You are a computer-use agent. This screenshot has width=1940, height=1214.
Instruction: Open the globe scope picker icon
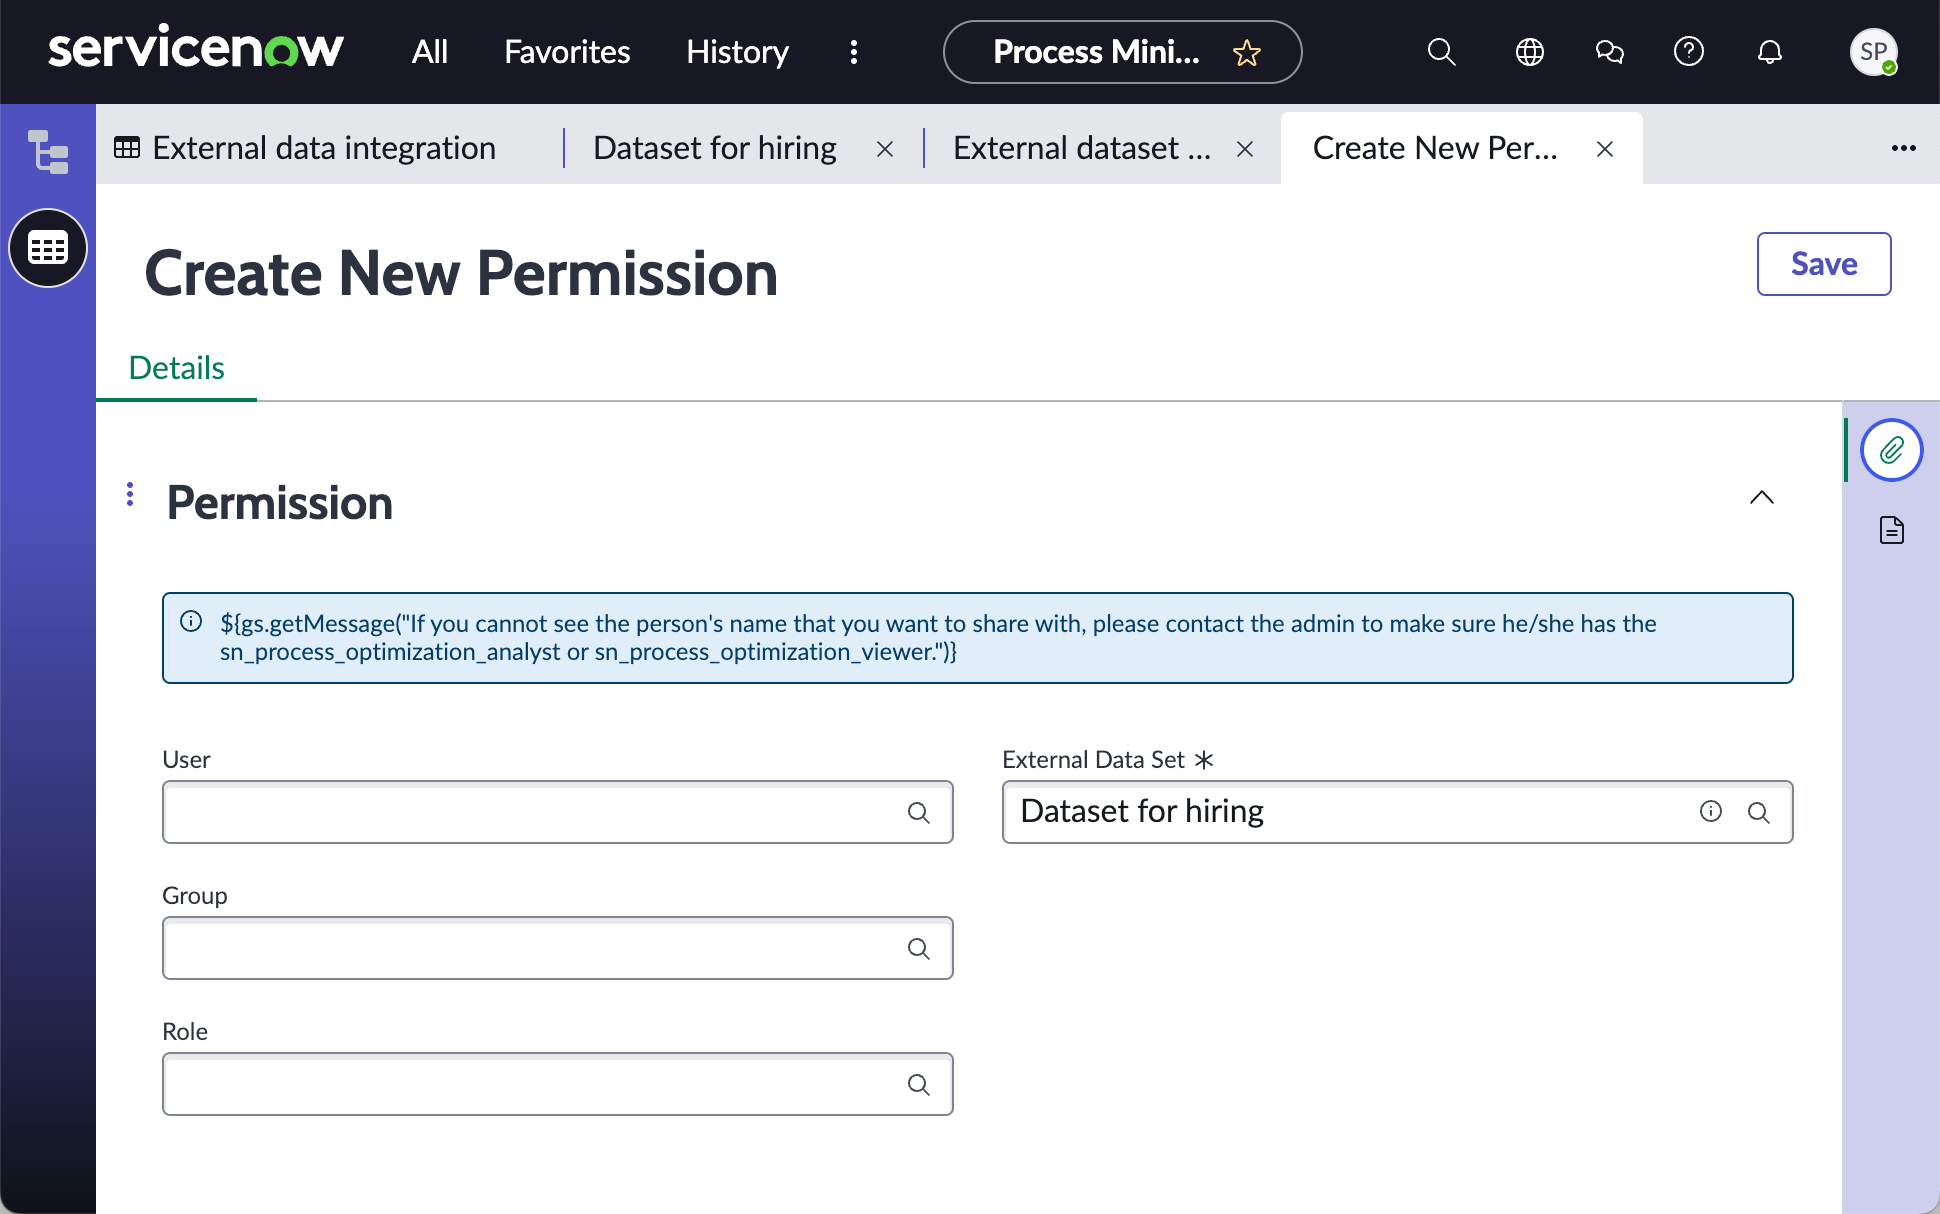(x=1529, y=52)
